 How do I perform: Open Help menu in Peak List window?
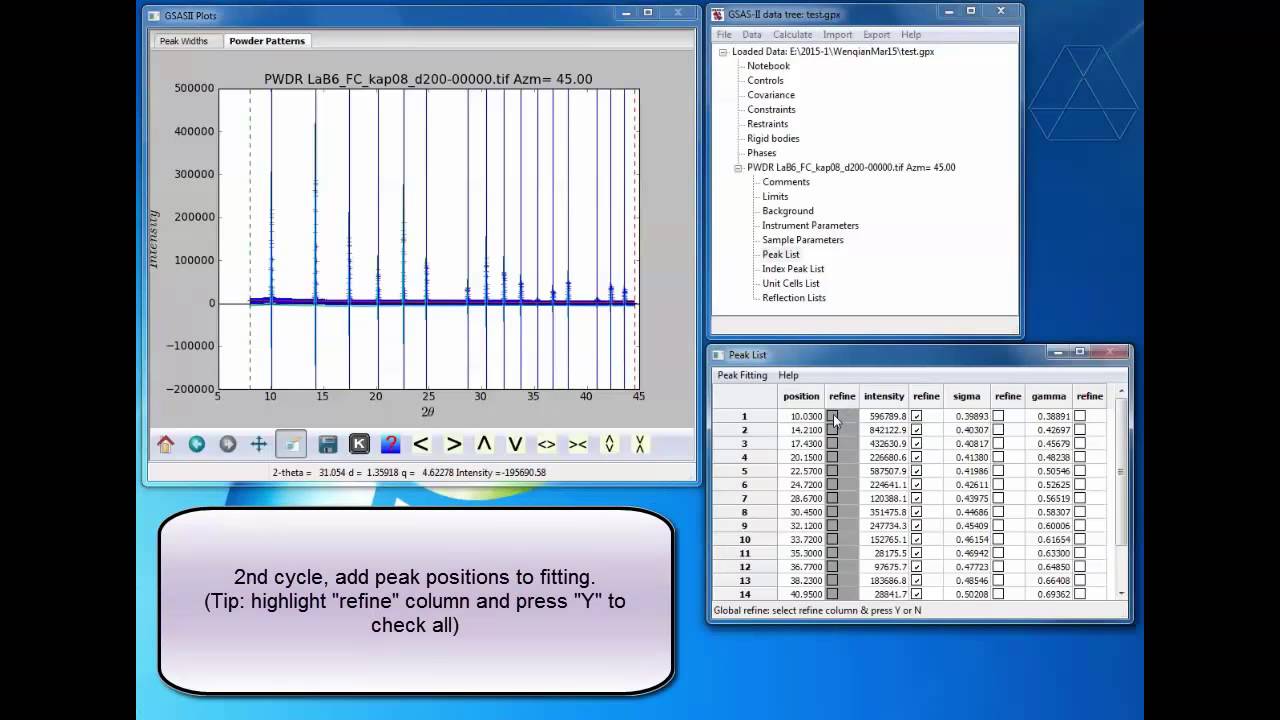[x=789, y=375]
